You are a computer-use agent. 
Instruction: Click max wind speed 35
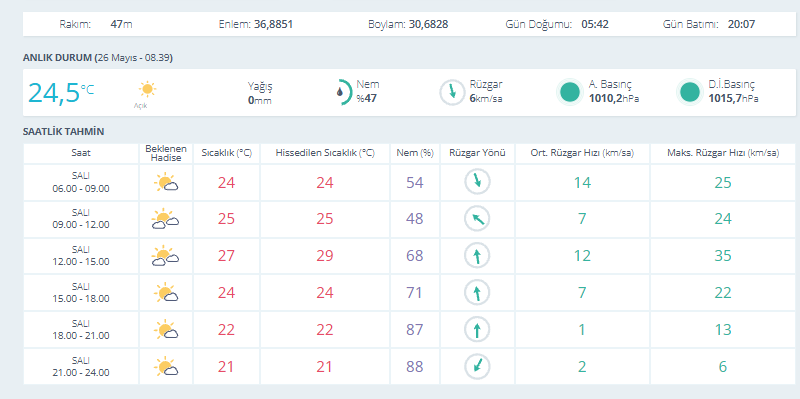click(723, 256)
